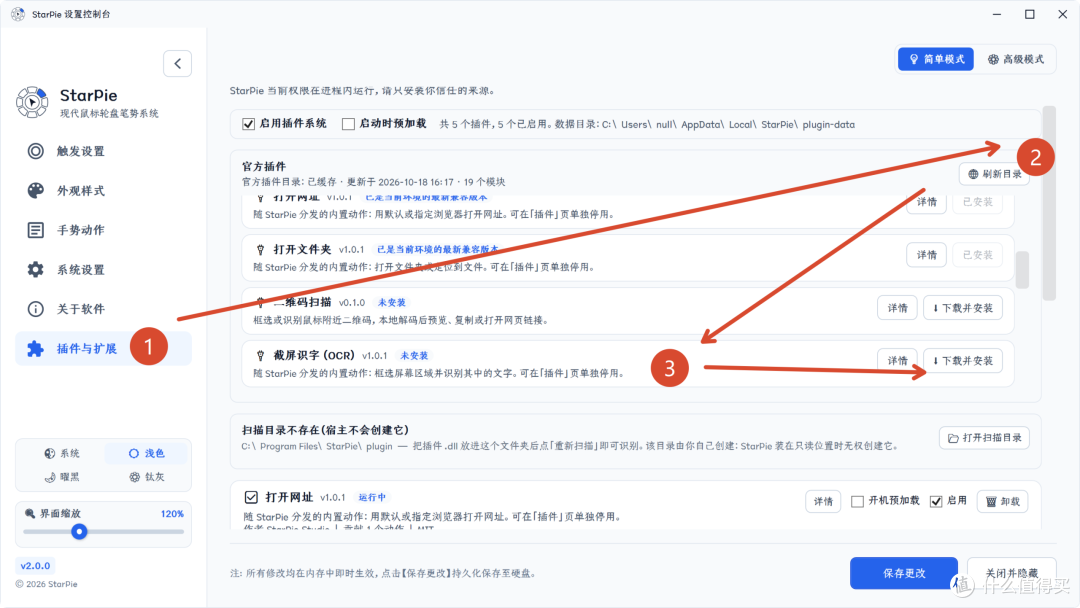
Task: Choose the 暗黑 theme option
Action: pyautogui.click(x=62, y=476)
